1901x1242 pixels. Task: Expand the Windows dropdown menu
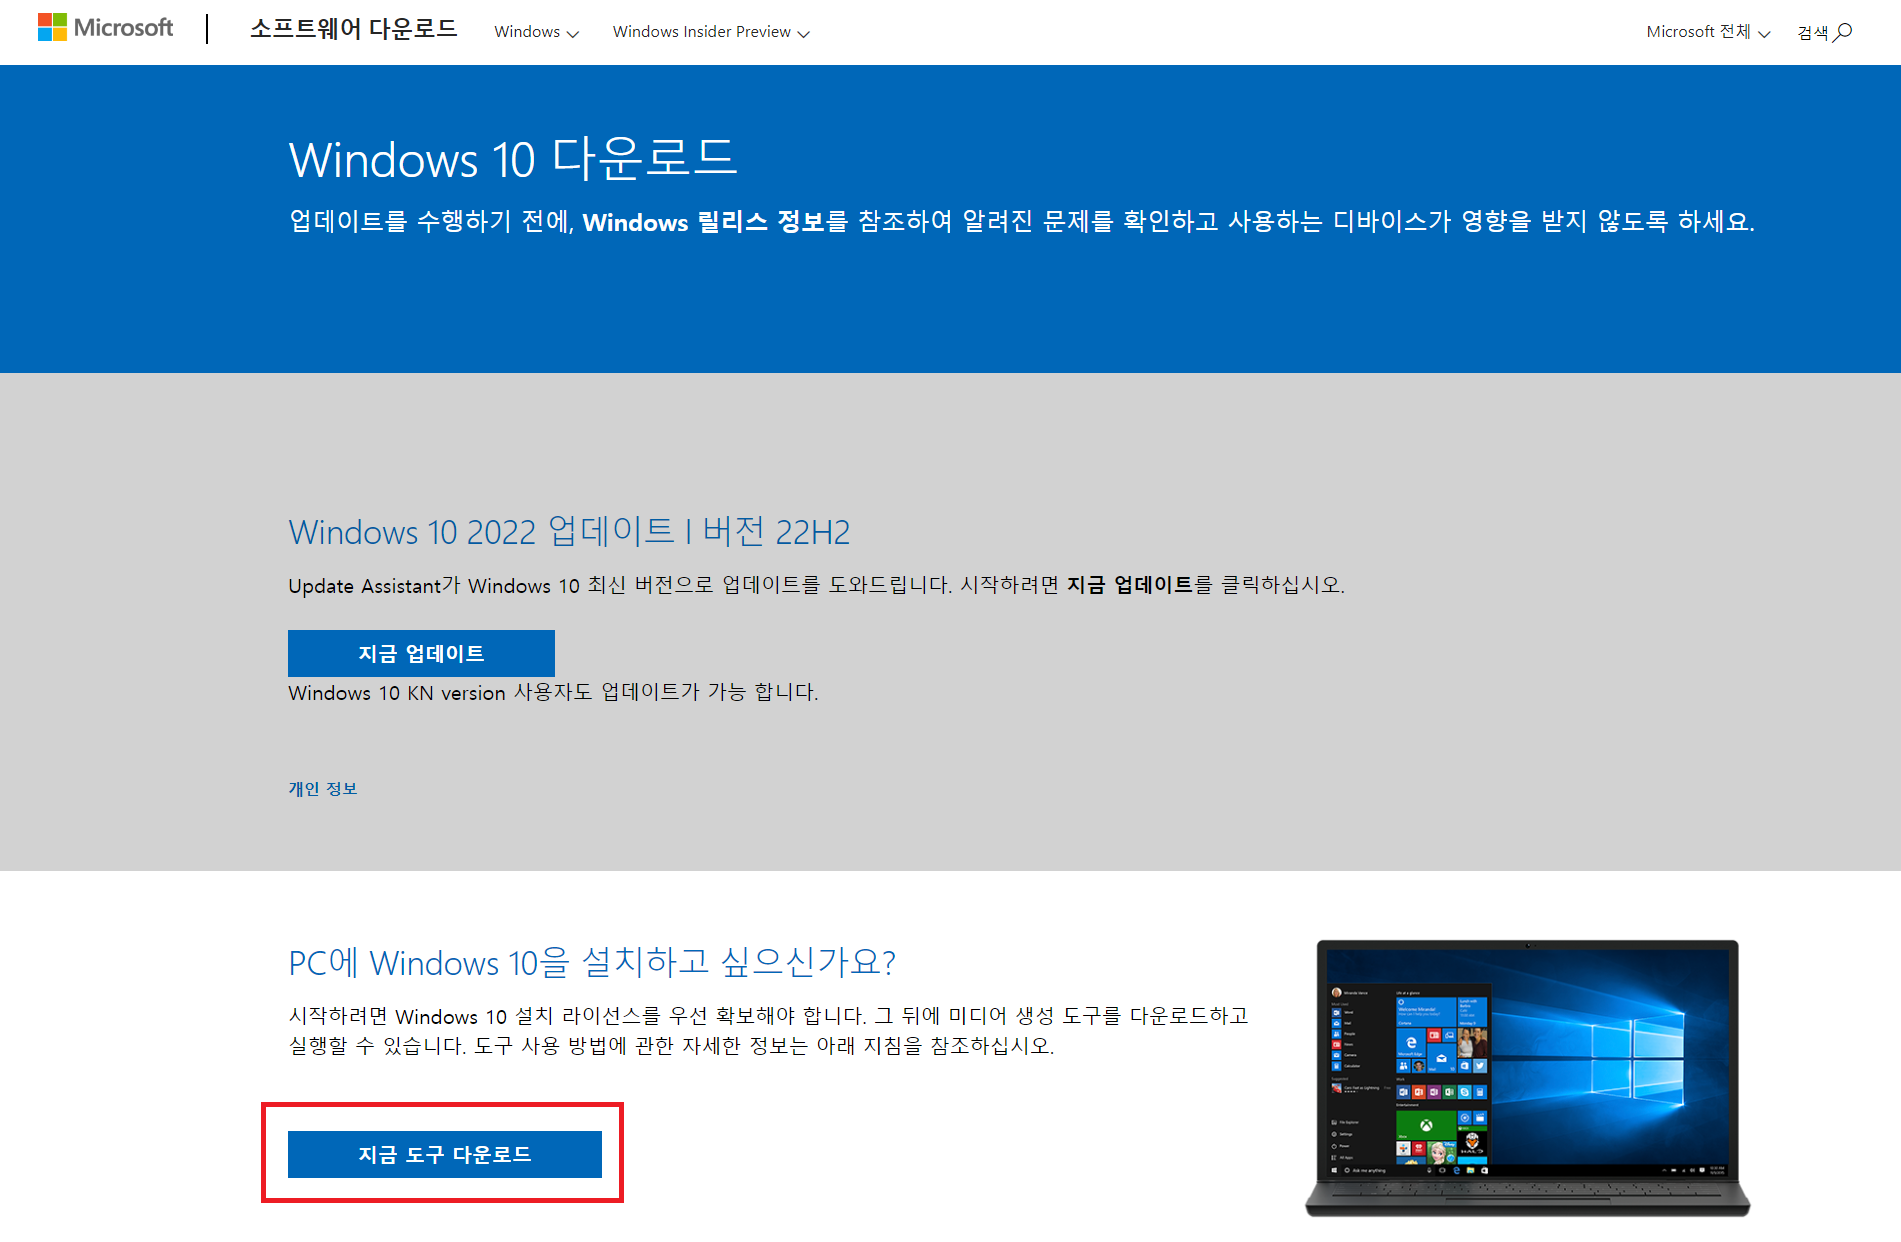tap(536, 32)
